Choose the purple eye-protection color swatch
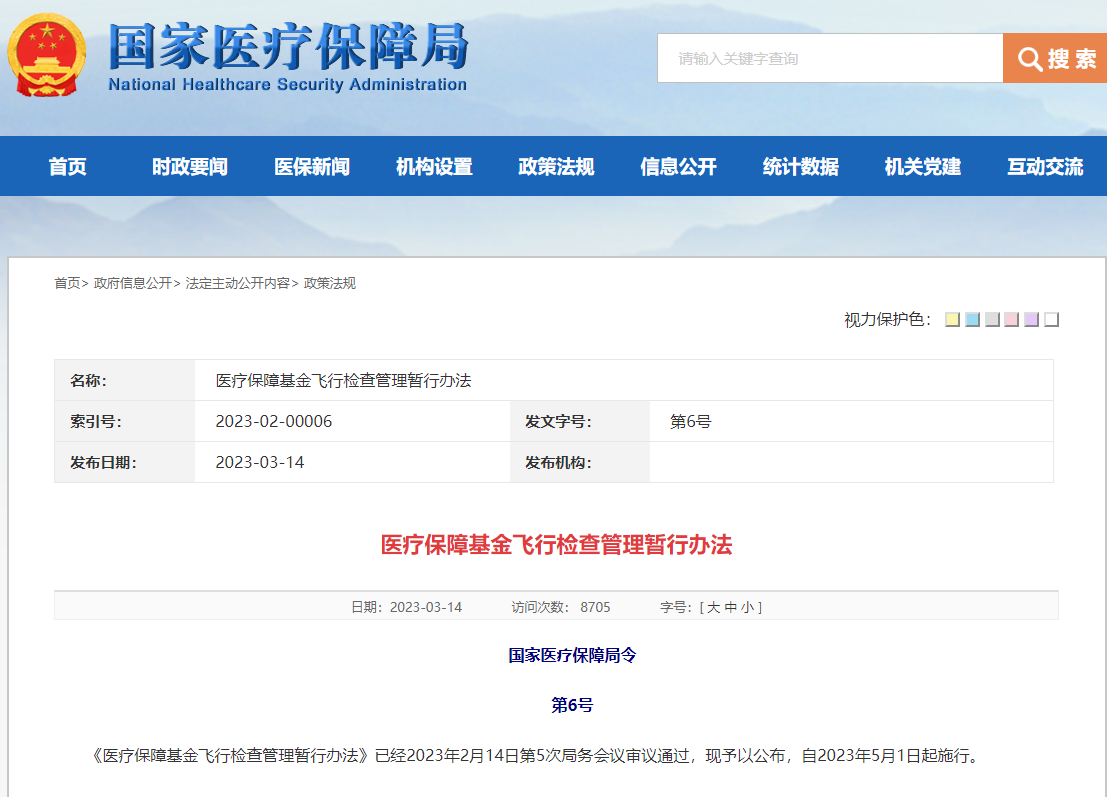 pos(1031,320)
